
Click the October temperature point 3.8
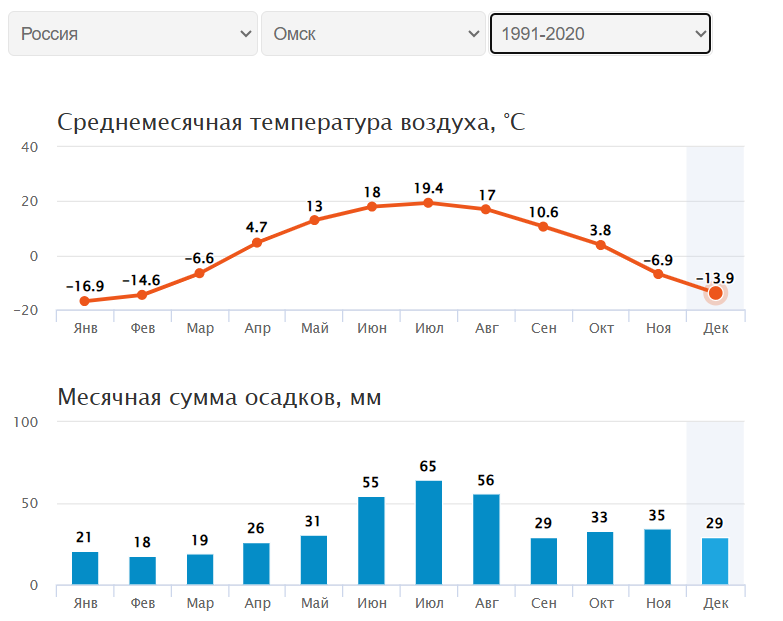click(x=601, y=245)
